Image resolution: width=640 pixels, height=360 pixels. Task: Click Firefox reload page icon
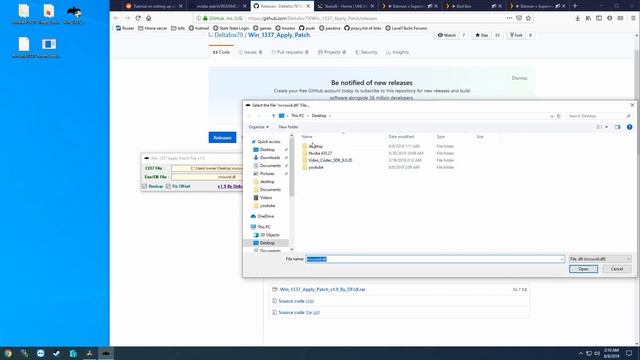click(x=138, y=18)
